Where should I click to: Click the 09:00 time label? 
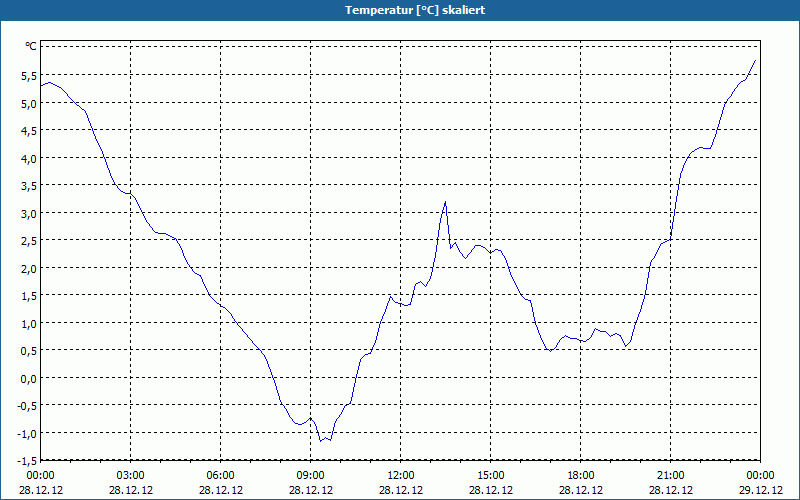coord(311,476)
